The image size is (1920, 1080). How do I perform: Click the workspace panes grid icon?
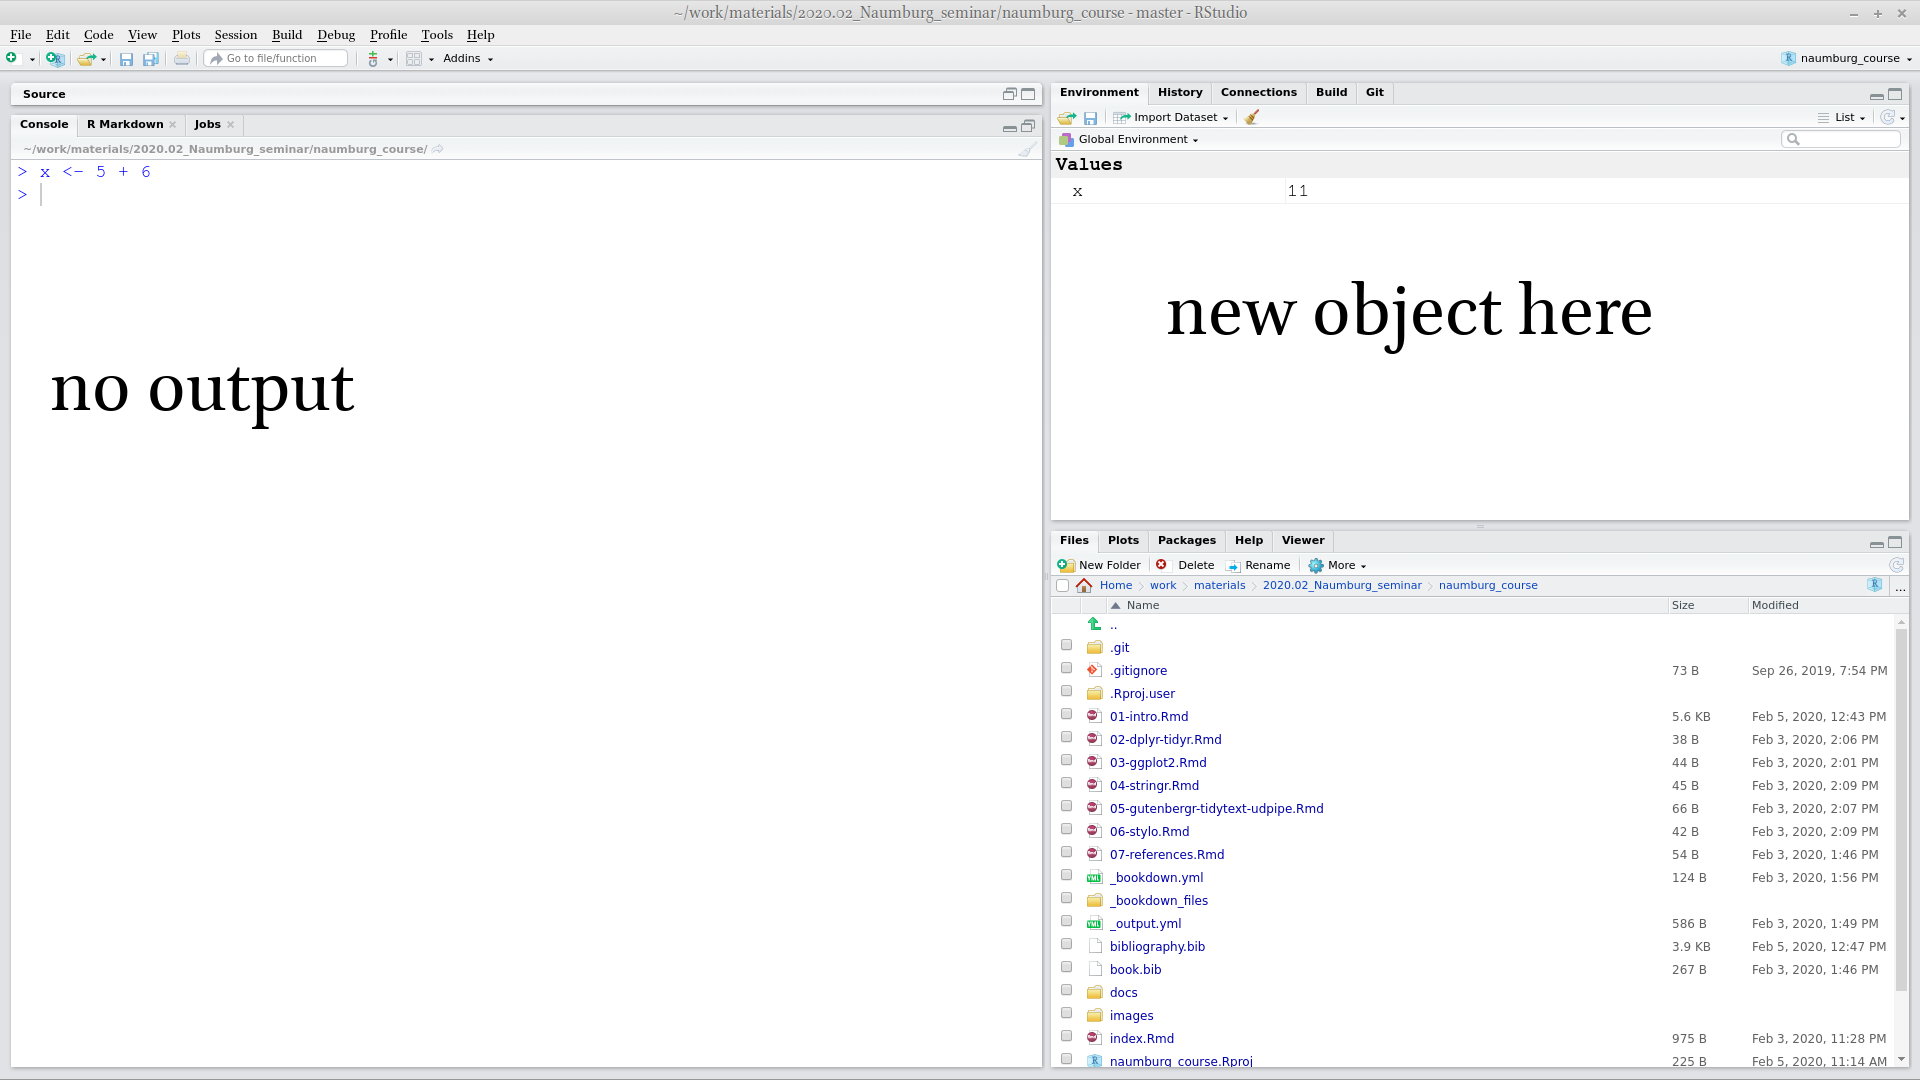pos(413,59)
